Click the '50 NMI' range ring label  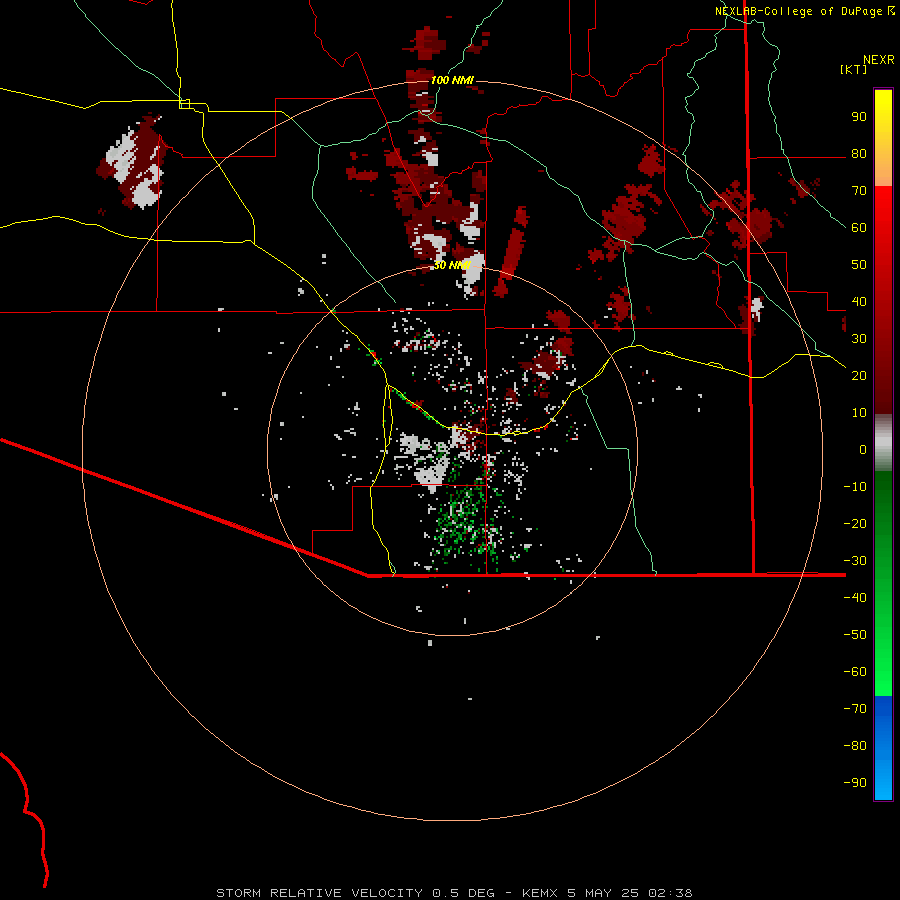coord(452,265)
